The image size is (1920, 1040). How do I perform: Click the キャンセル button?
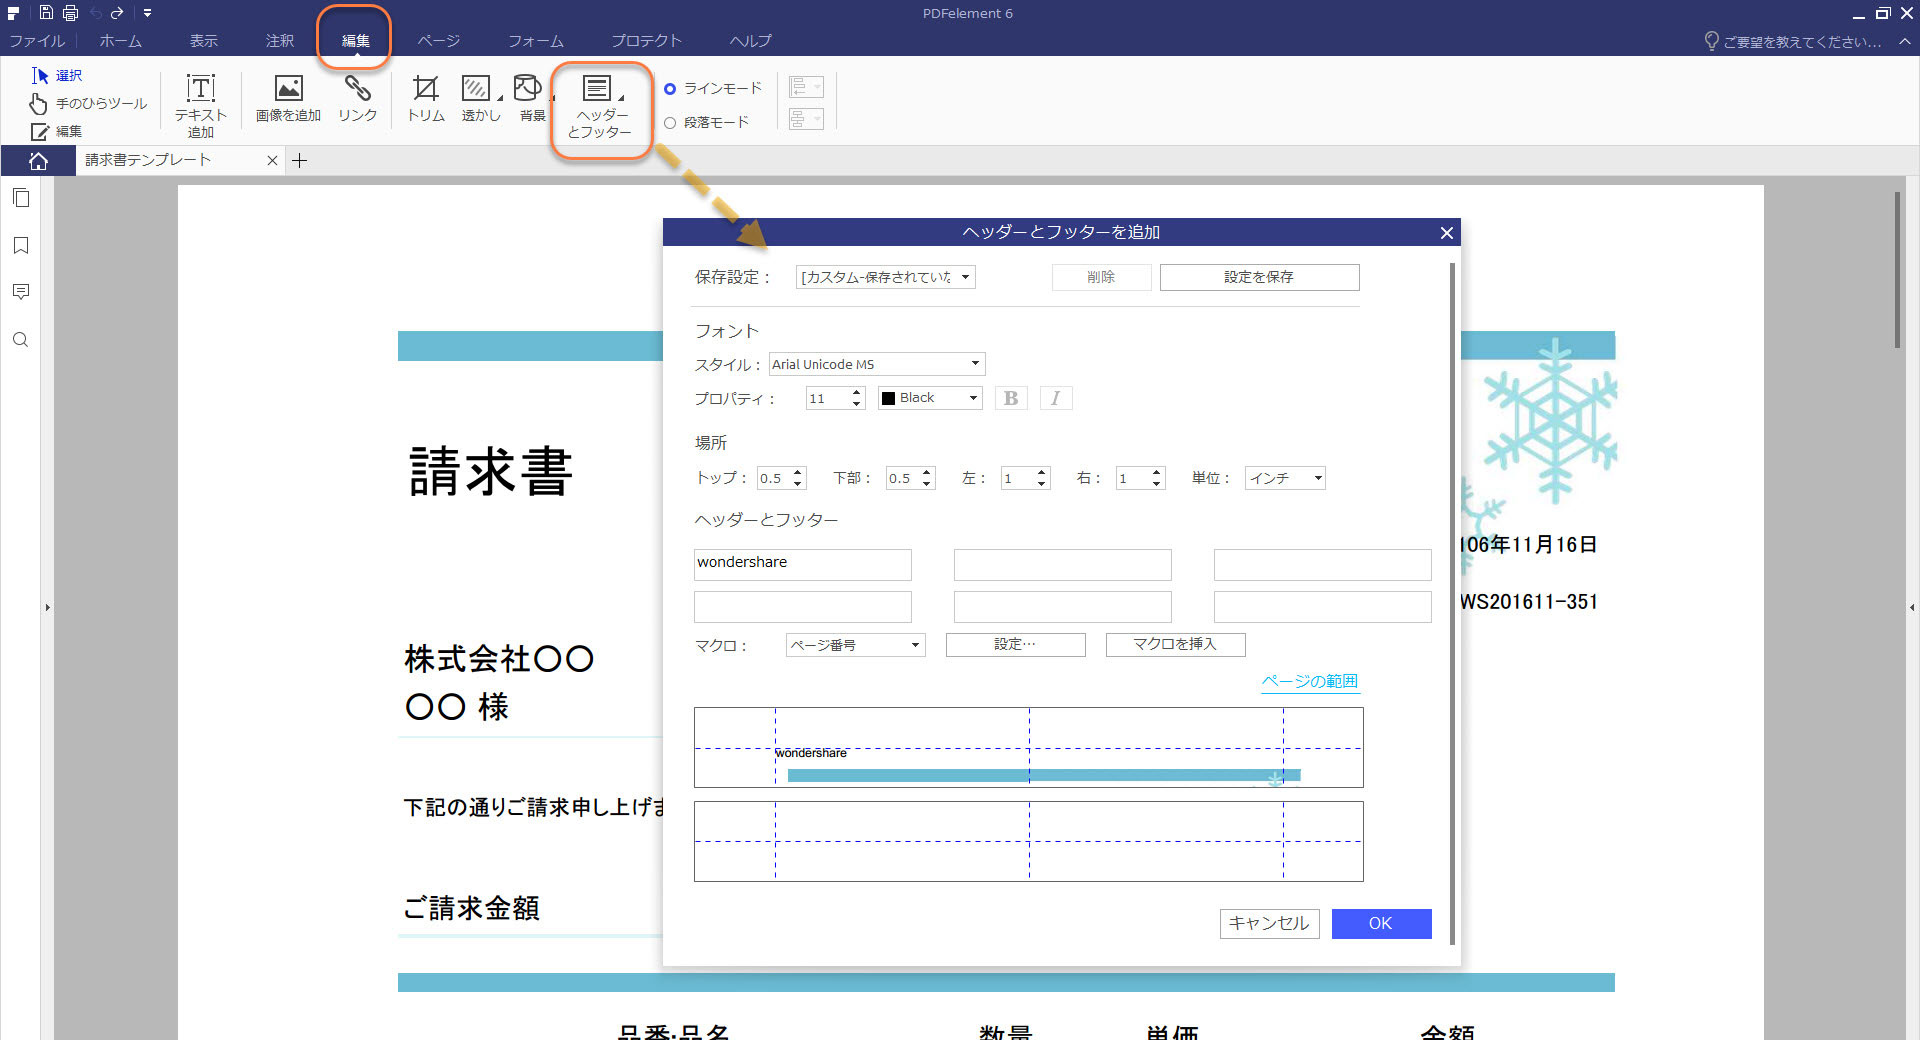pyautogui.click(x=1269, y=923)
